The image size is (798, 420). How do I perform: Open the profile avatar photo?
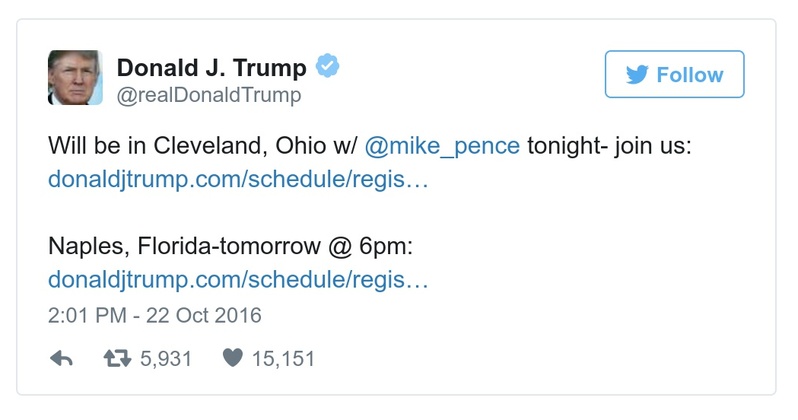(74, 77)
